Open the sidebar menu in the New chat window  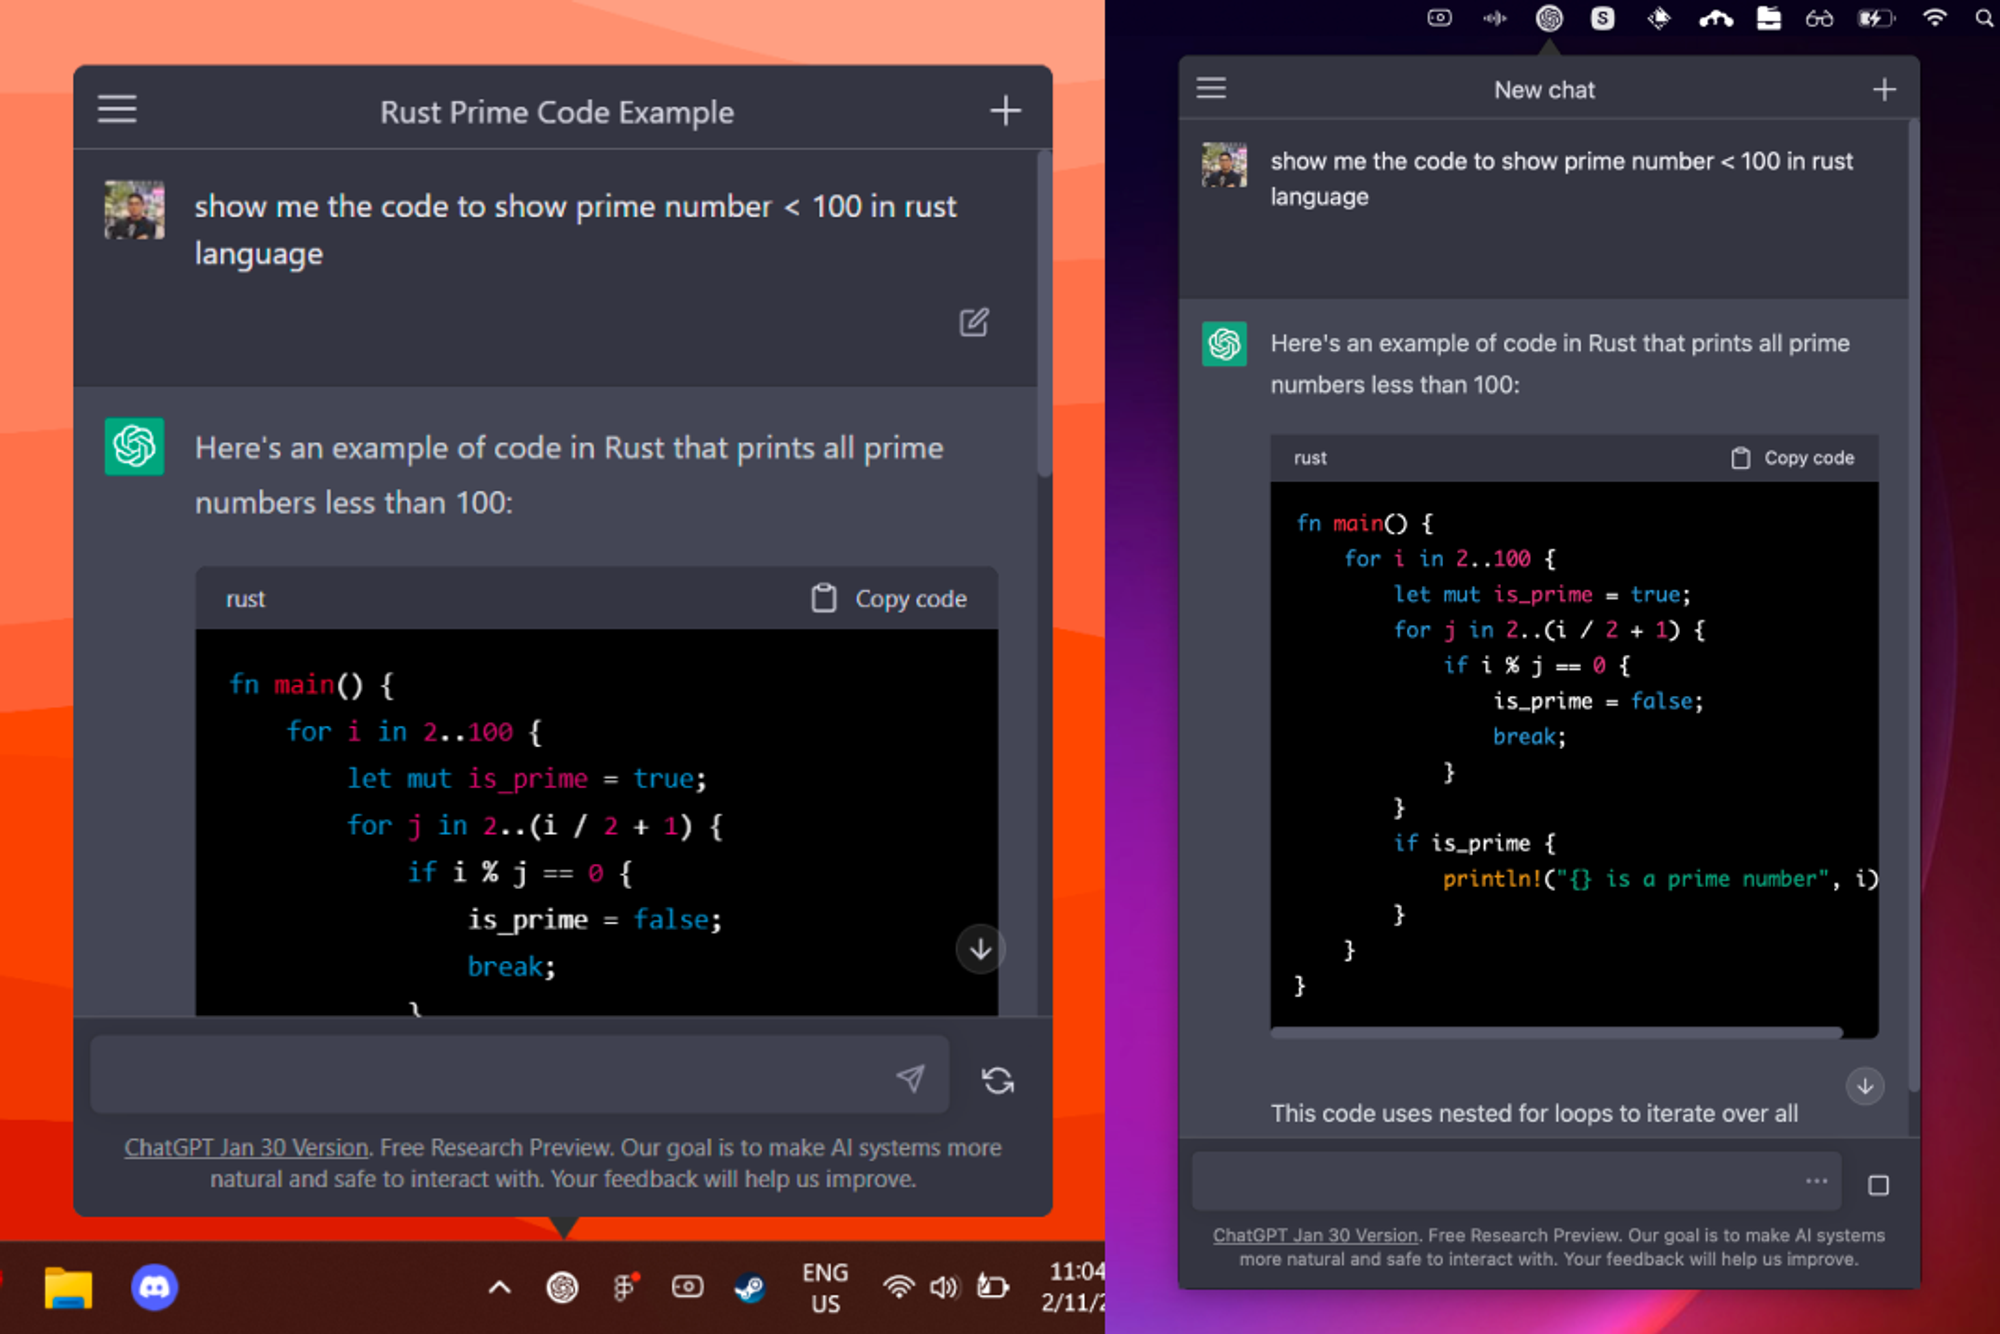coord(1211,88)
